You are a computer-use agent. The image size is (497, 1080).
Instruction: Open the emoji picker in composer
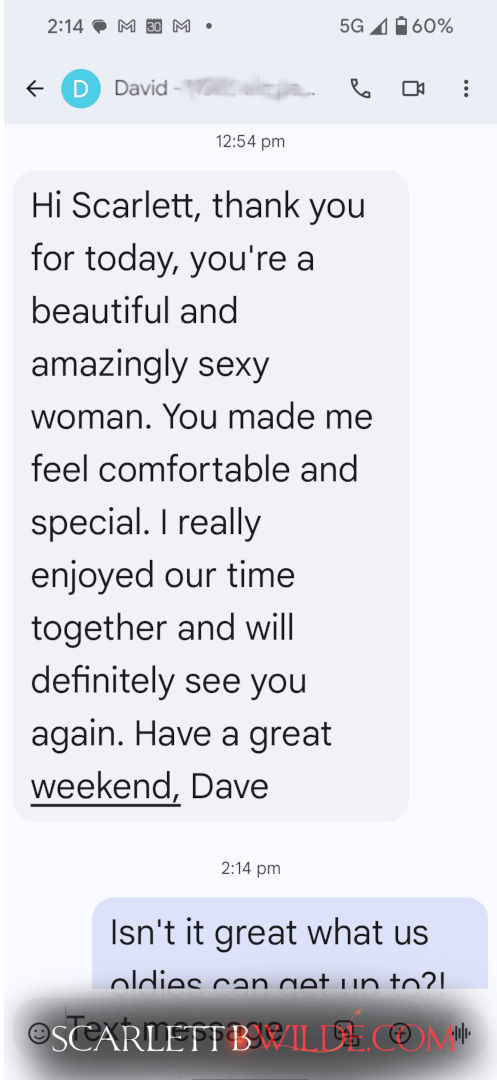click(x=39, y=1032)
